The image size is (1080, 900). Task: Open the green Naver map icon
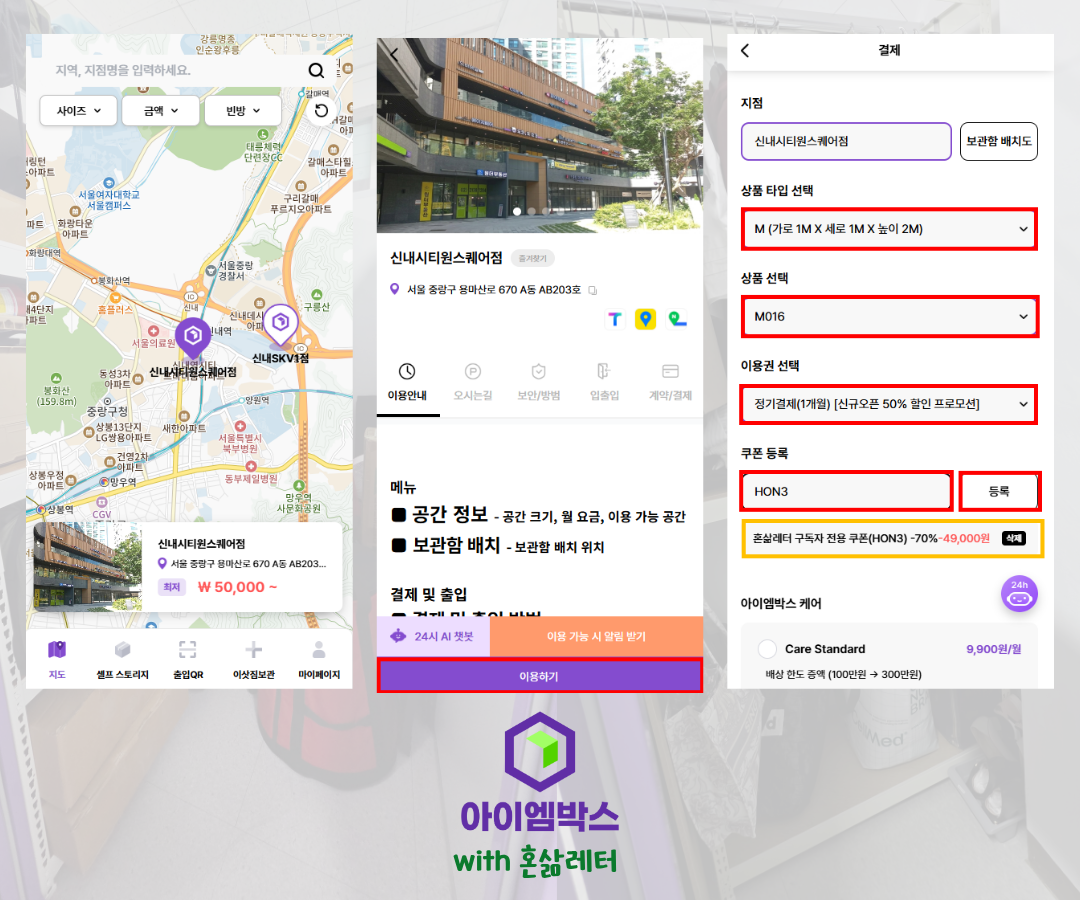pos(677,319)
